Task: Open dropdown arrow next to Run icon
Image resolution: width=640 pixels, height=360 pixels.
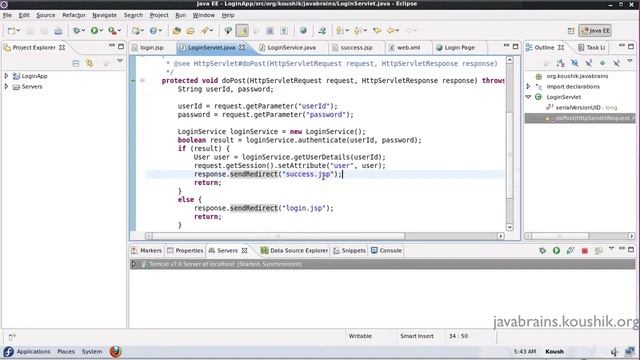Action: pos(101,31)
